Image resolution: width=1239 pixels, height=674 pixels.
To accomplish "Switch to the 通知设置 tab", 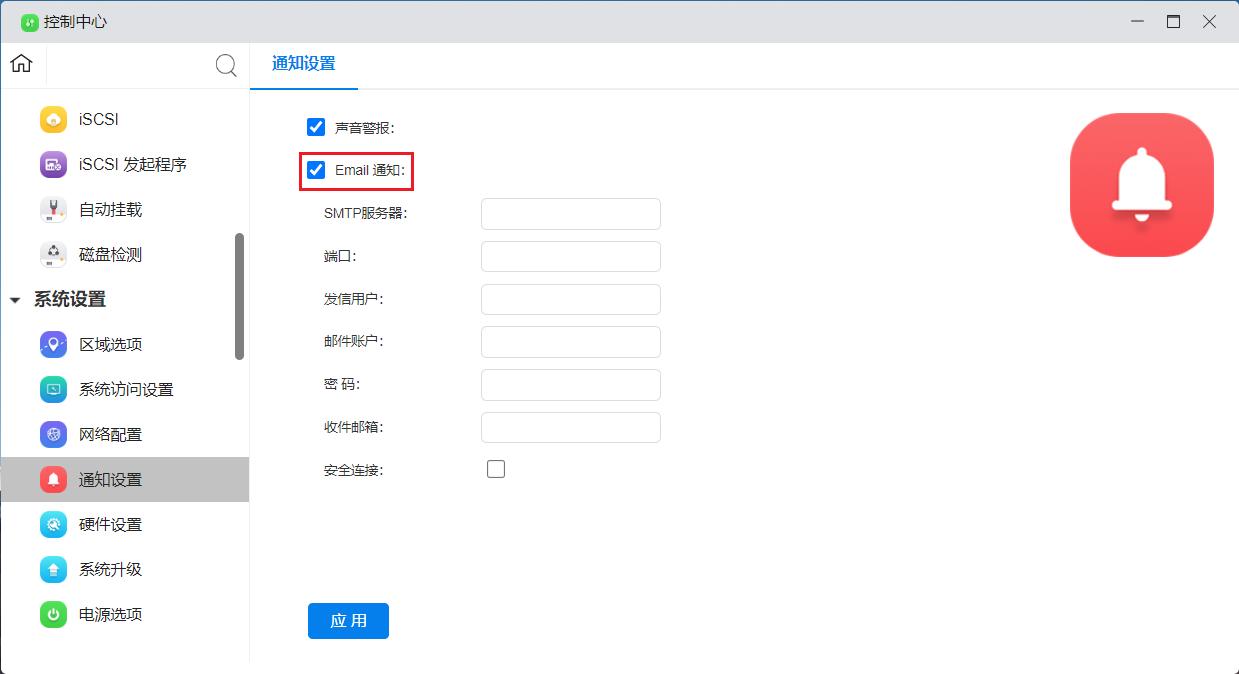I will pos(303,64).
